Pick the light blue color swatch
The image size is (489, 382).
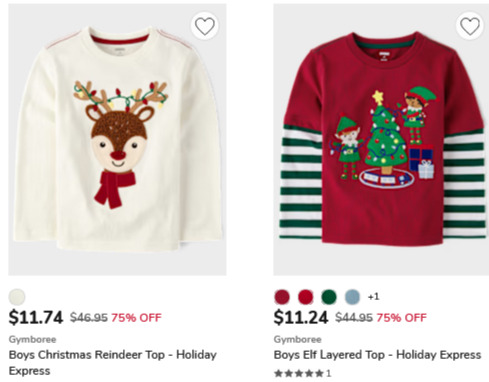tap(352, 297)
